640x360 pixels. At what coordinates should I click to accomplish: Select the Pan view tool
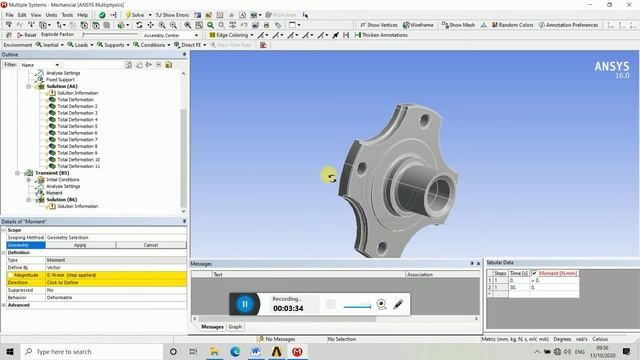(151, 25)
